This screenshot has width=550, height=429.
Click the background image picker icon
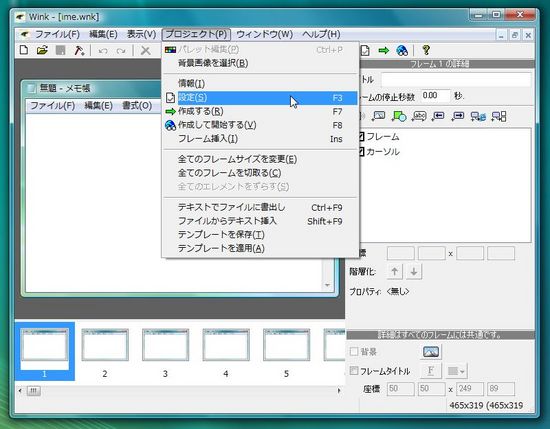coord(431,351)
